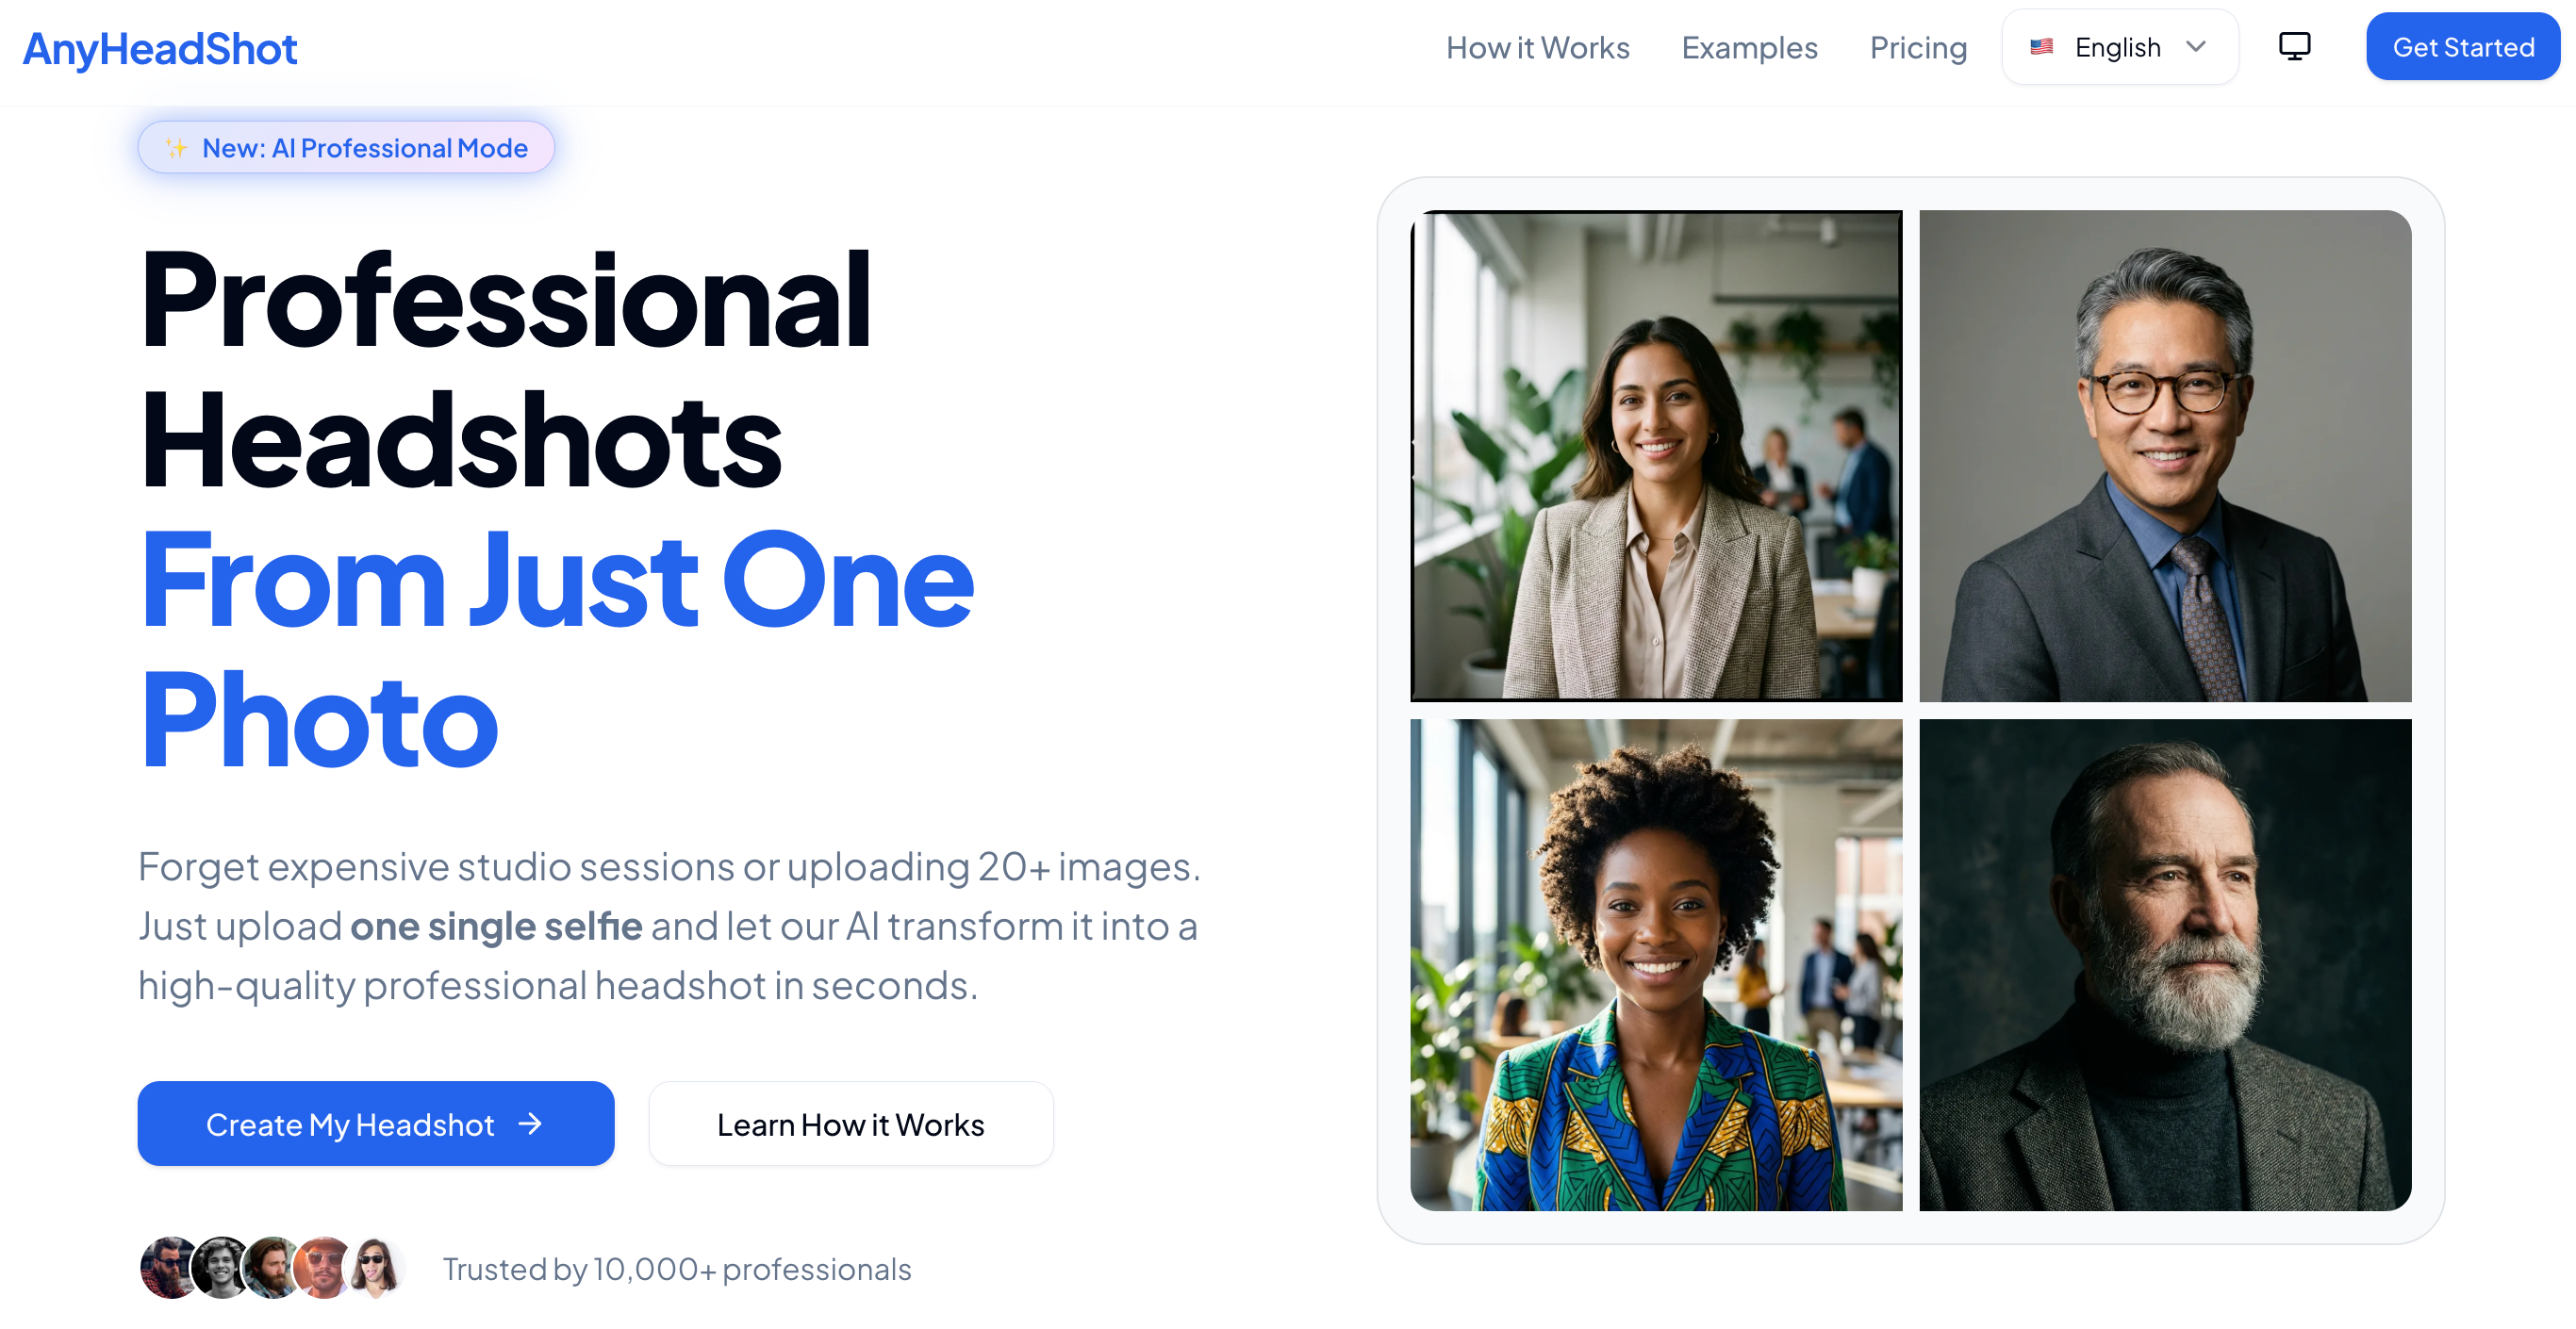2576x1329 pixels.
Task: Click the first avatar with beard and sunglasses
Action: click(x=168, y=1268)
